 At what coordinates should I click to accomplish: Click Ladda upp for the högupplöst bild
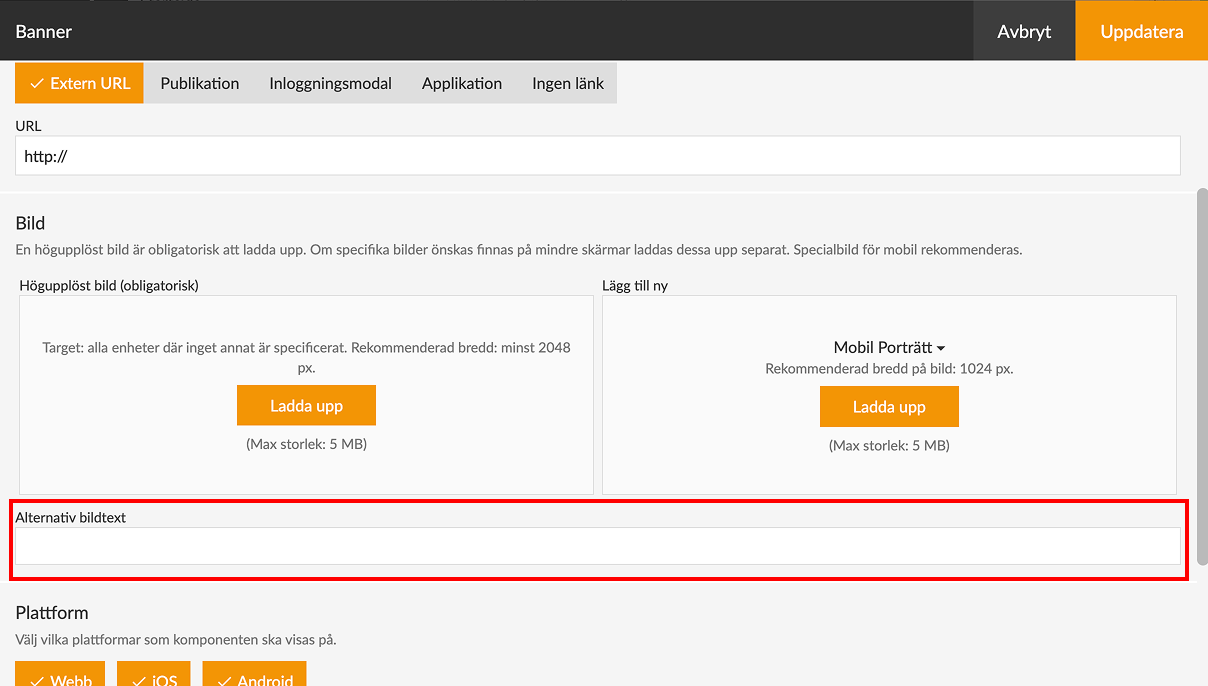coord(306,406)
